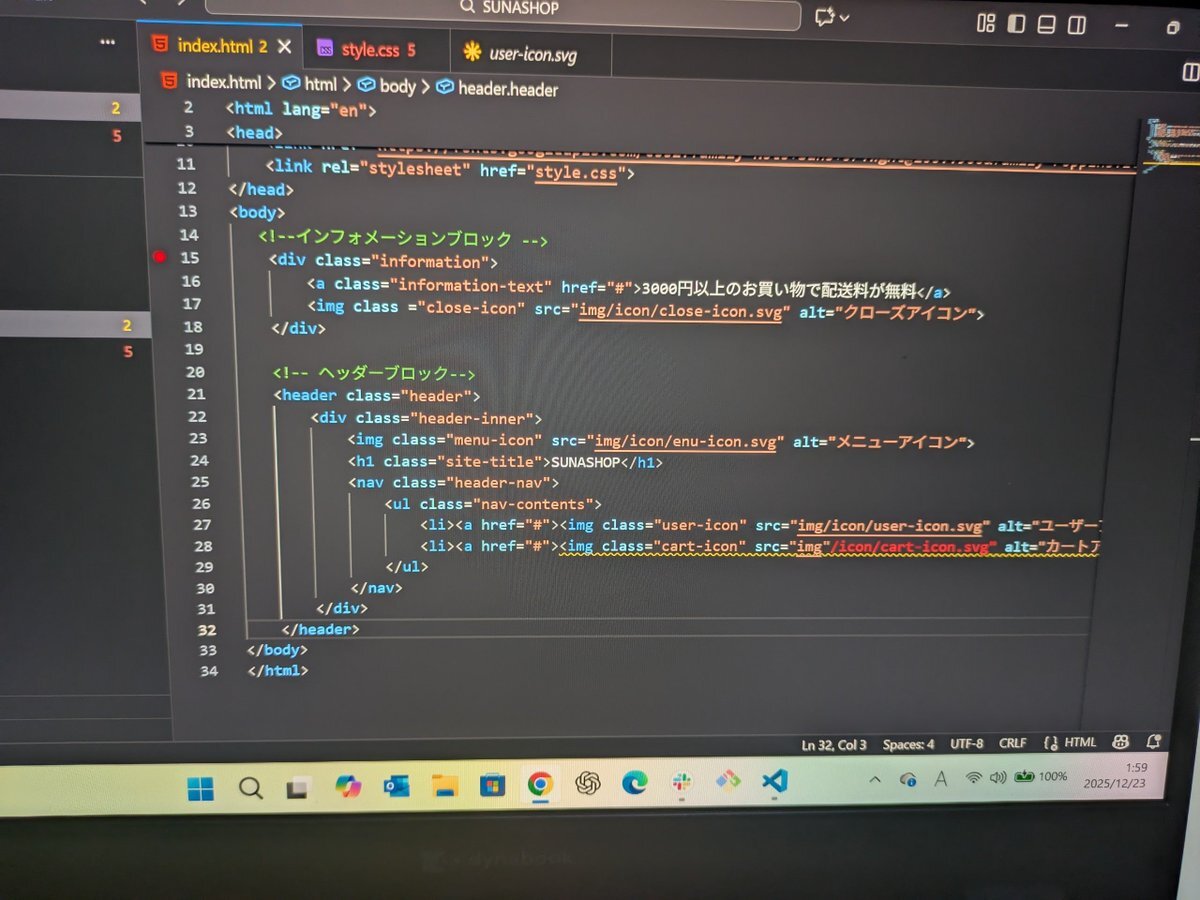Open the sidebar More Actions ellipsis

click(108, 43)
